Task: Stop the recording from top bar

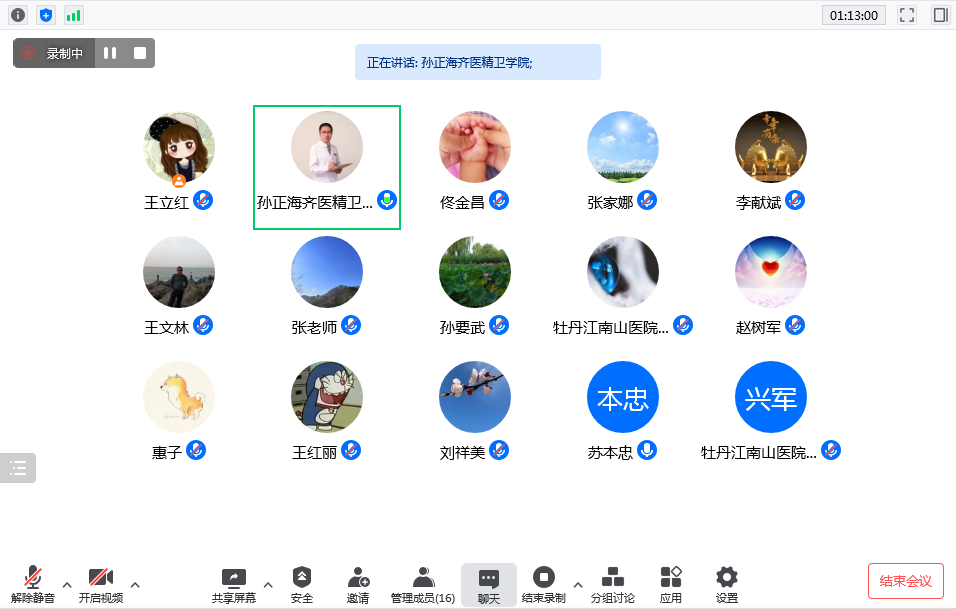Action: (x=140, y=53)
